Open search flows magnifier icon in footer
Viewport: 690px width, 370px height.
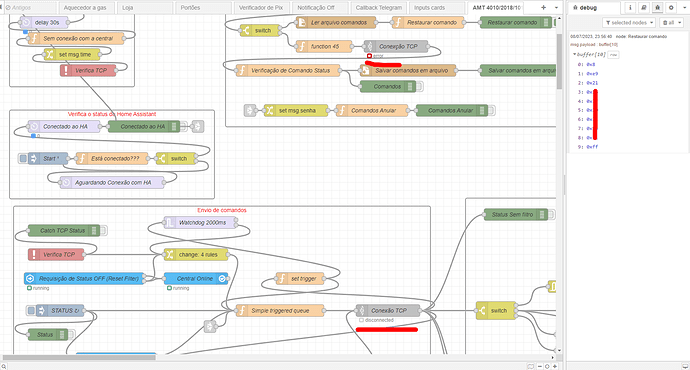4,366
